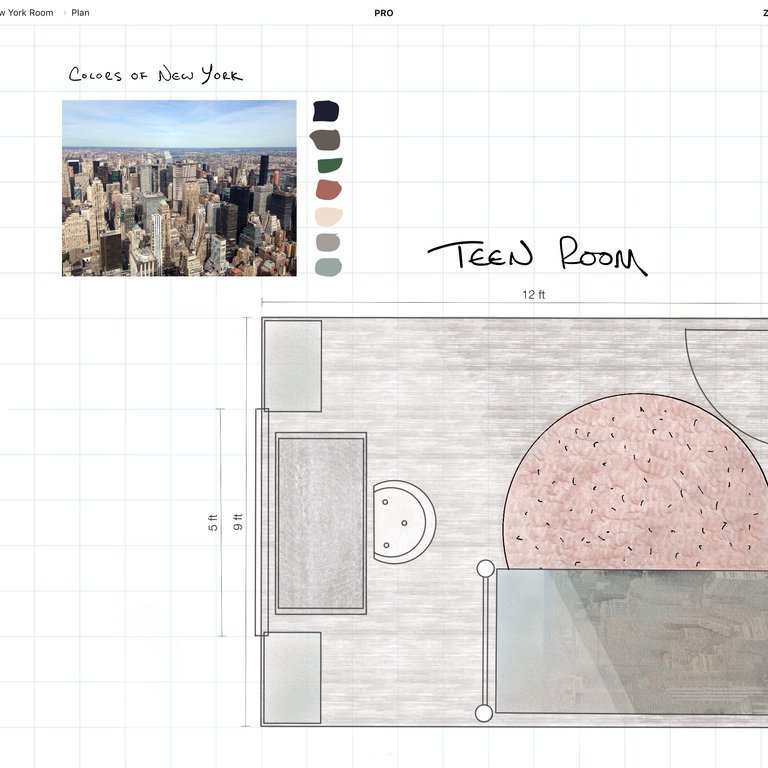
Task: Pick the light gray color swatch
Action: [x=328, y=242]
